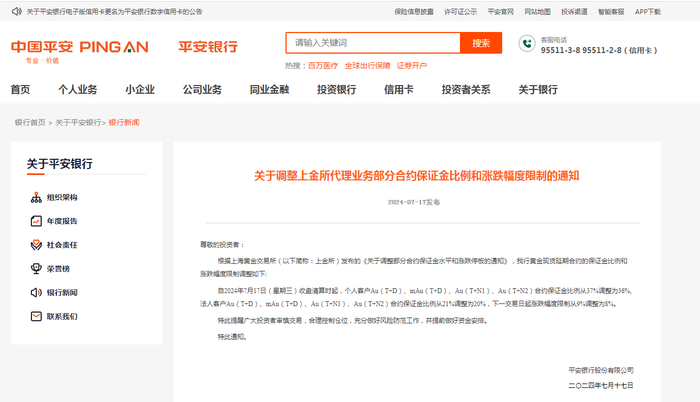Click the phone number 95511-3-8 95511-2-8
Screen dimensions: 700x402
(x=599, y=50)
